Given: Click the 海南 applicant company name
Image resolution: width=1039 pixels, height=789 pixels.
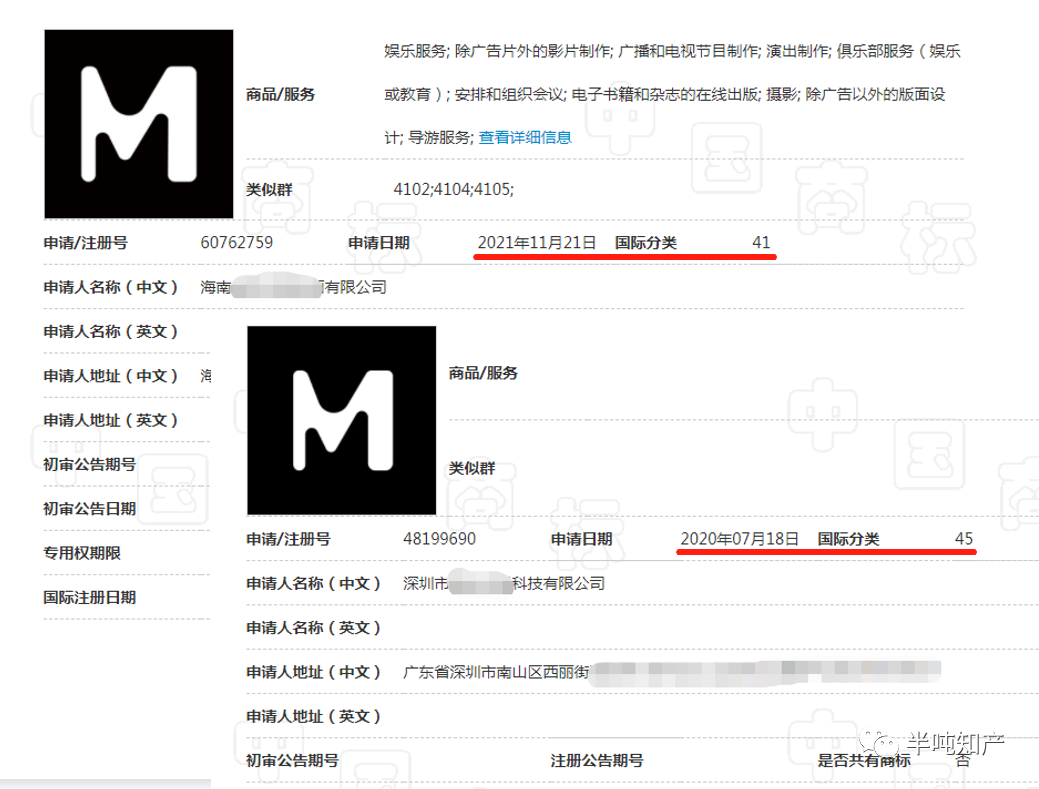Looking at the screenshot, I should click(x=294, y=287).
